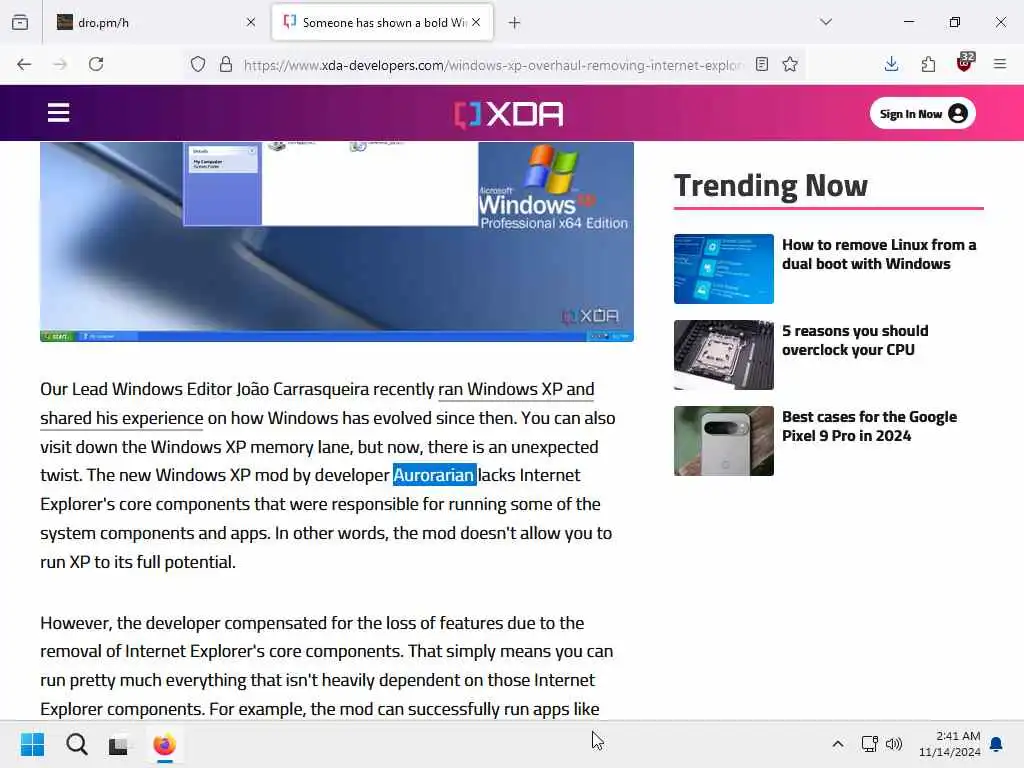This screenshot has width=1024, height=768.
Task: Expand the list all tabs dropdown
Action: (826, 22)
